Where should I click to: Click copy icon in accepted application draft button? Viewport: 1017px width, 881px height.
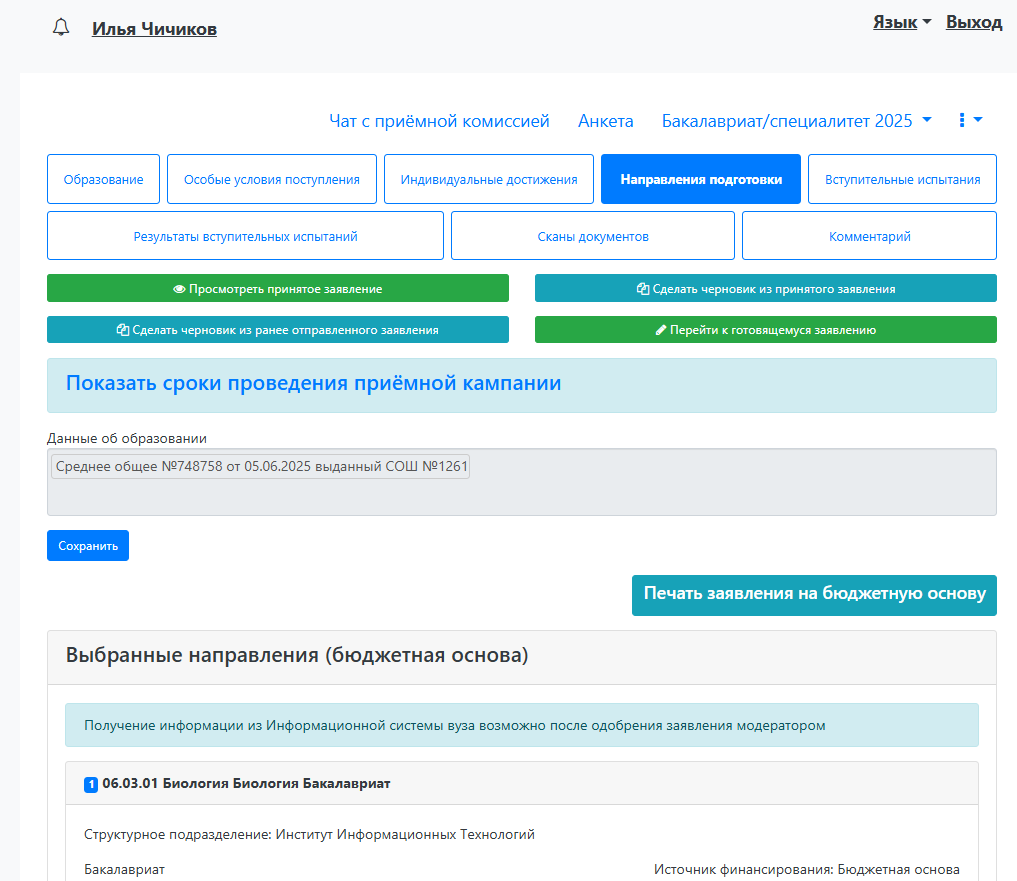[643, 289]
